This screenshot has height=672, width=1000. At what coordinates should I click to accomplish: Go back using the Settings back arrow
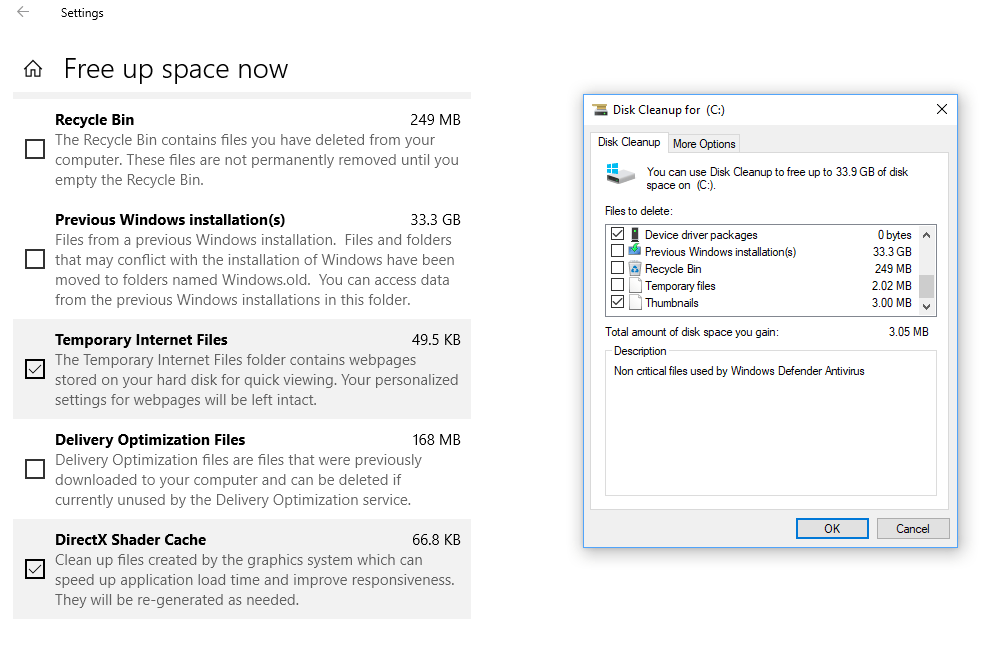click(x=23, y=12)
